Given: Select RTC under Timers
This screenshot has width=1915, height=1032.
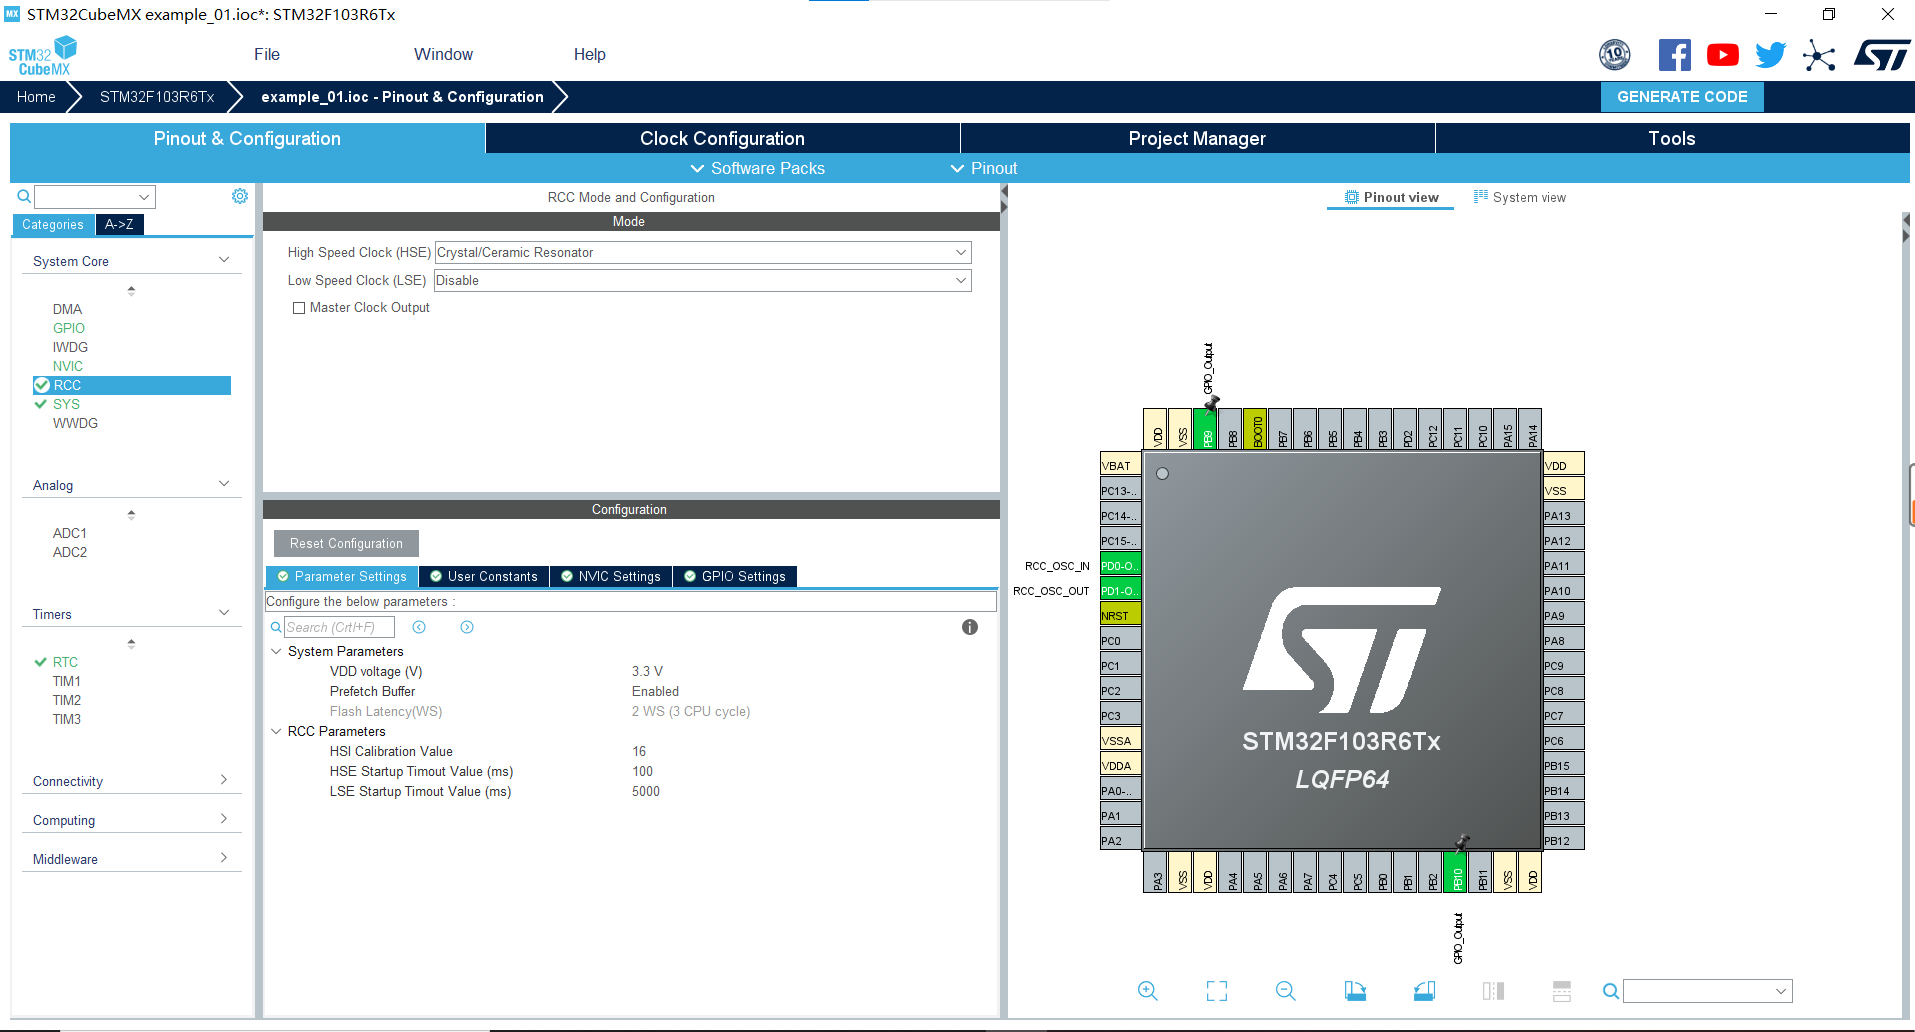Looking at the screenshot, I should (65, 662).
